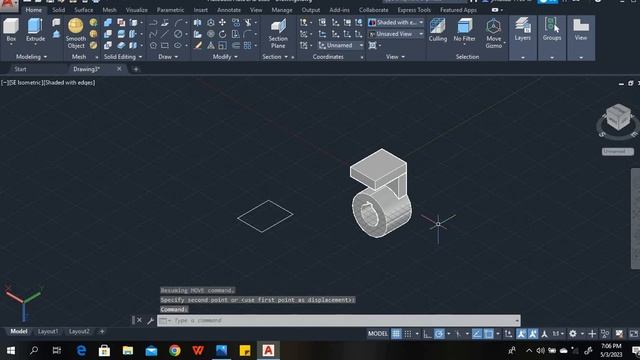The height and width of the screenshot is (360, 640).
Task: Toggle annotation visibility in status bar
Action: click(x=521, y=334)
